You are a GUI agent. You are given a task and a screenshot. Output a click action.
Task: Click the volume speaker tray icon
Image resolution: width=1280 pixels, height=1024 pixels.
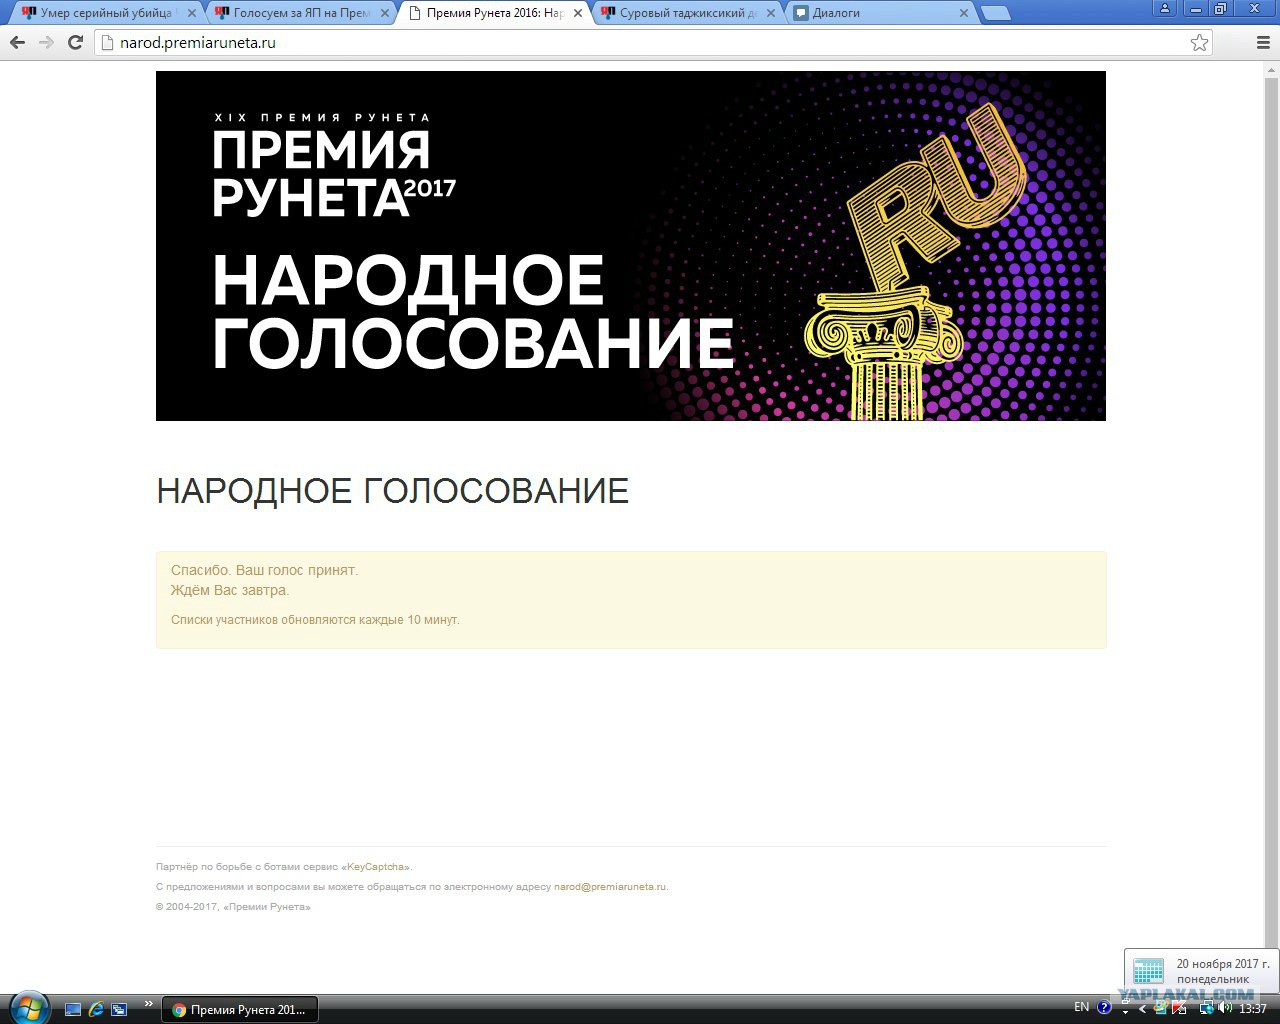pyautogui.click(x=1225, y=1008)
